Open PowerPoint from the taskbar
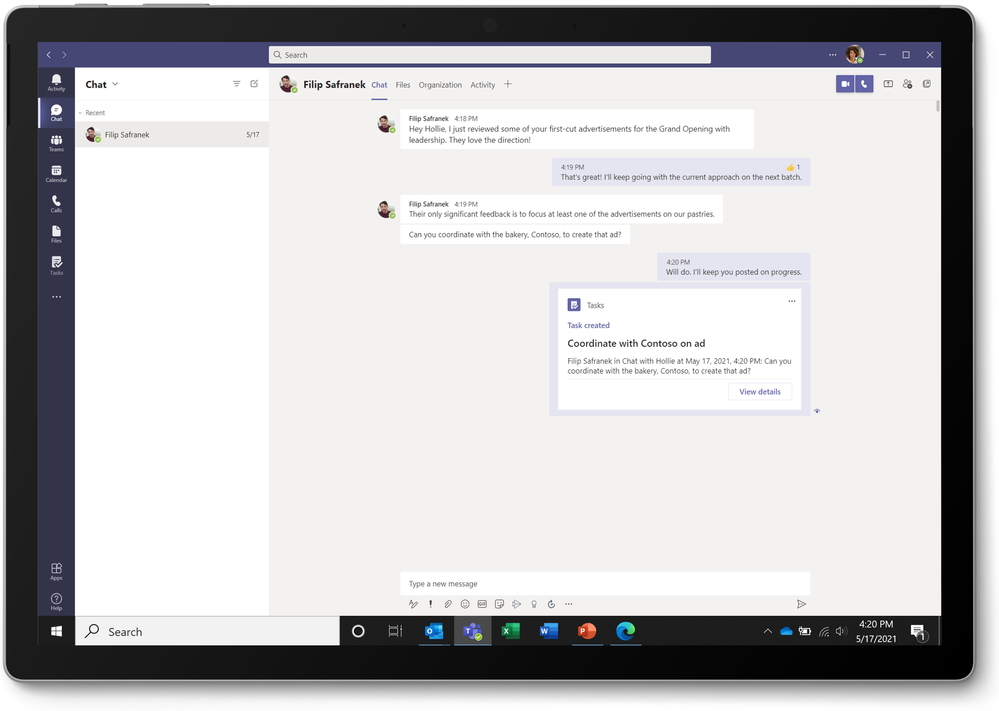Viewport: 999px width, 711px height. tap(587, 631)
